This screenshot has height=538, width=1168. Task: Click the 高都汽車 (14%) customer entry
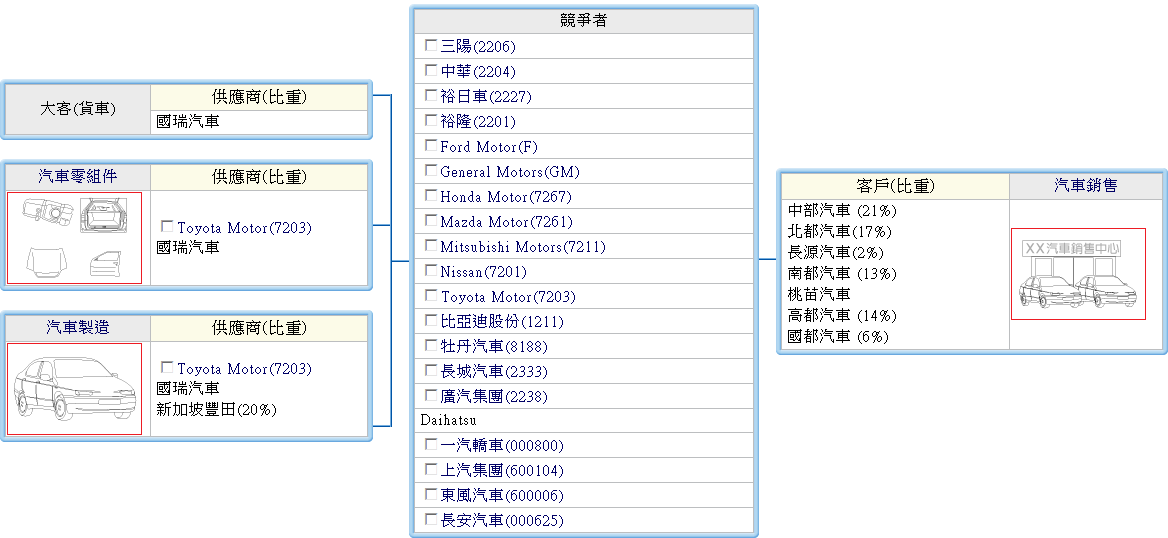pyautogui.click(x=842, y=315)
